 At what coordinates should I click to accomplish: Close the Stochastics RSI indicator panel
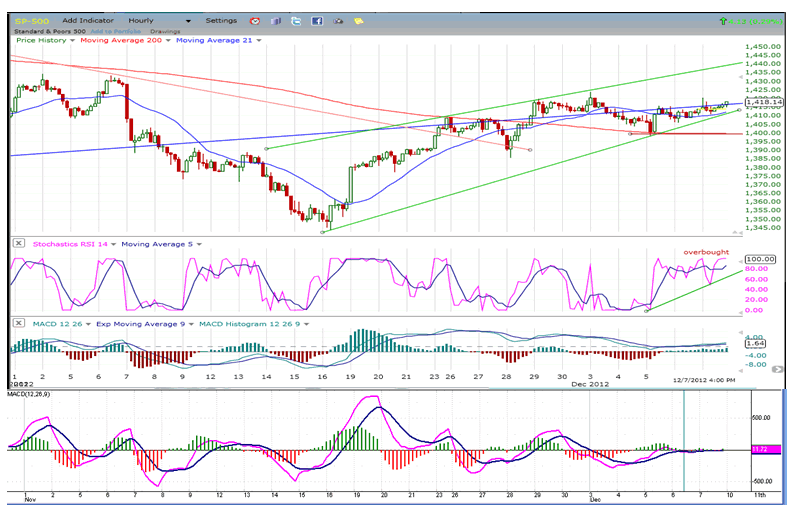17,243
